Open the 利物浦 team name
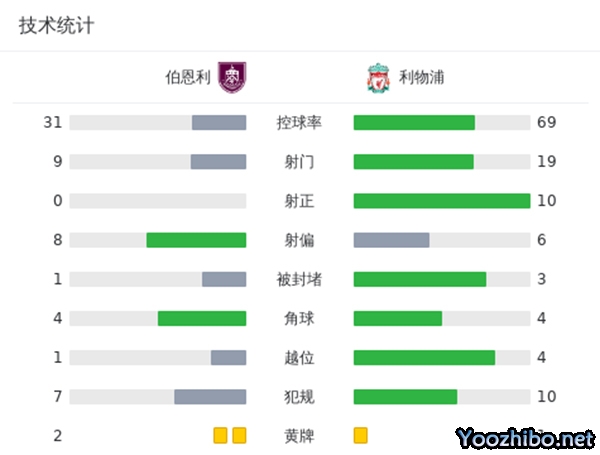This screenshot has height=455, width=600. pos(423,77)
